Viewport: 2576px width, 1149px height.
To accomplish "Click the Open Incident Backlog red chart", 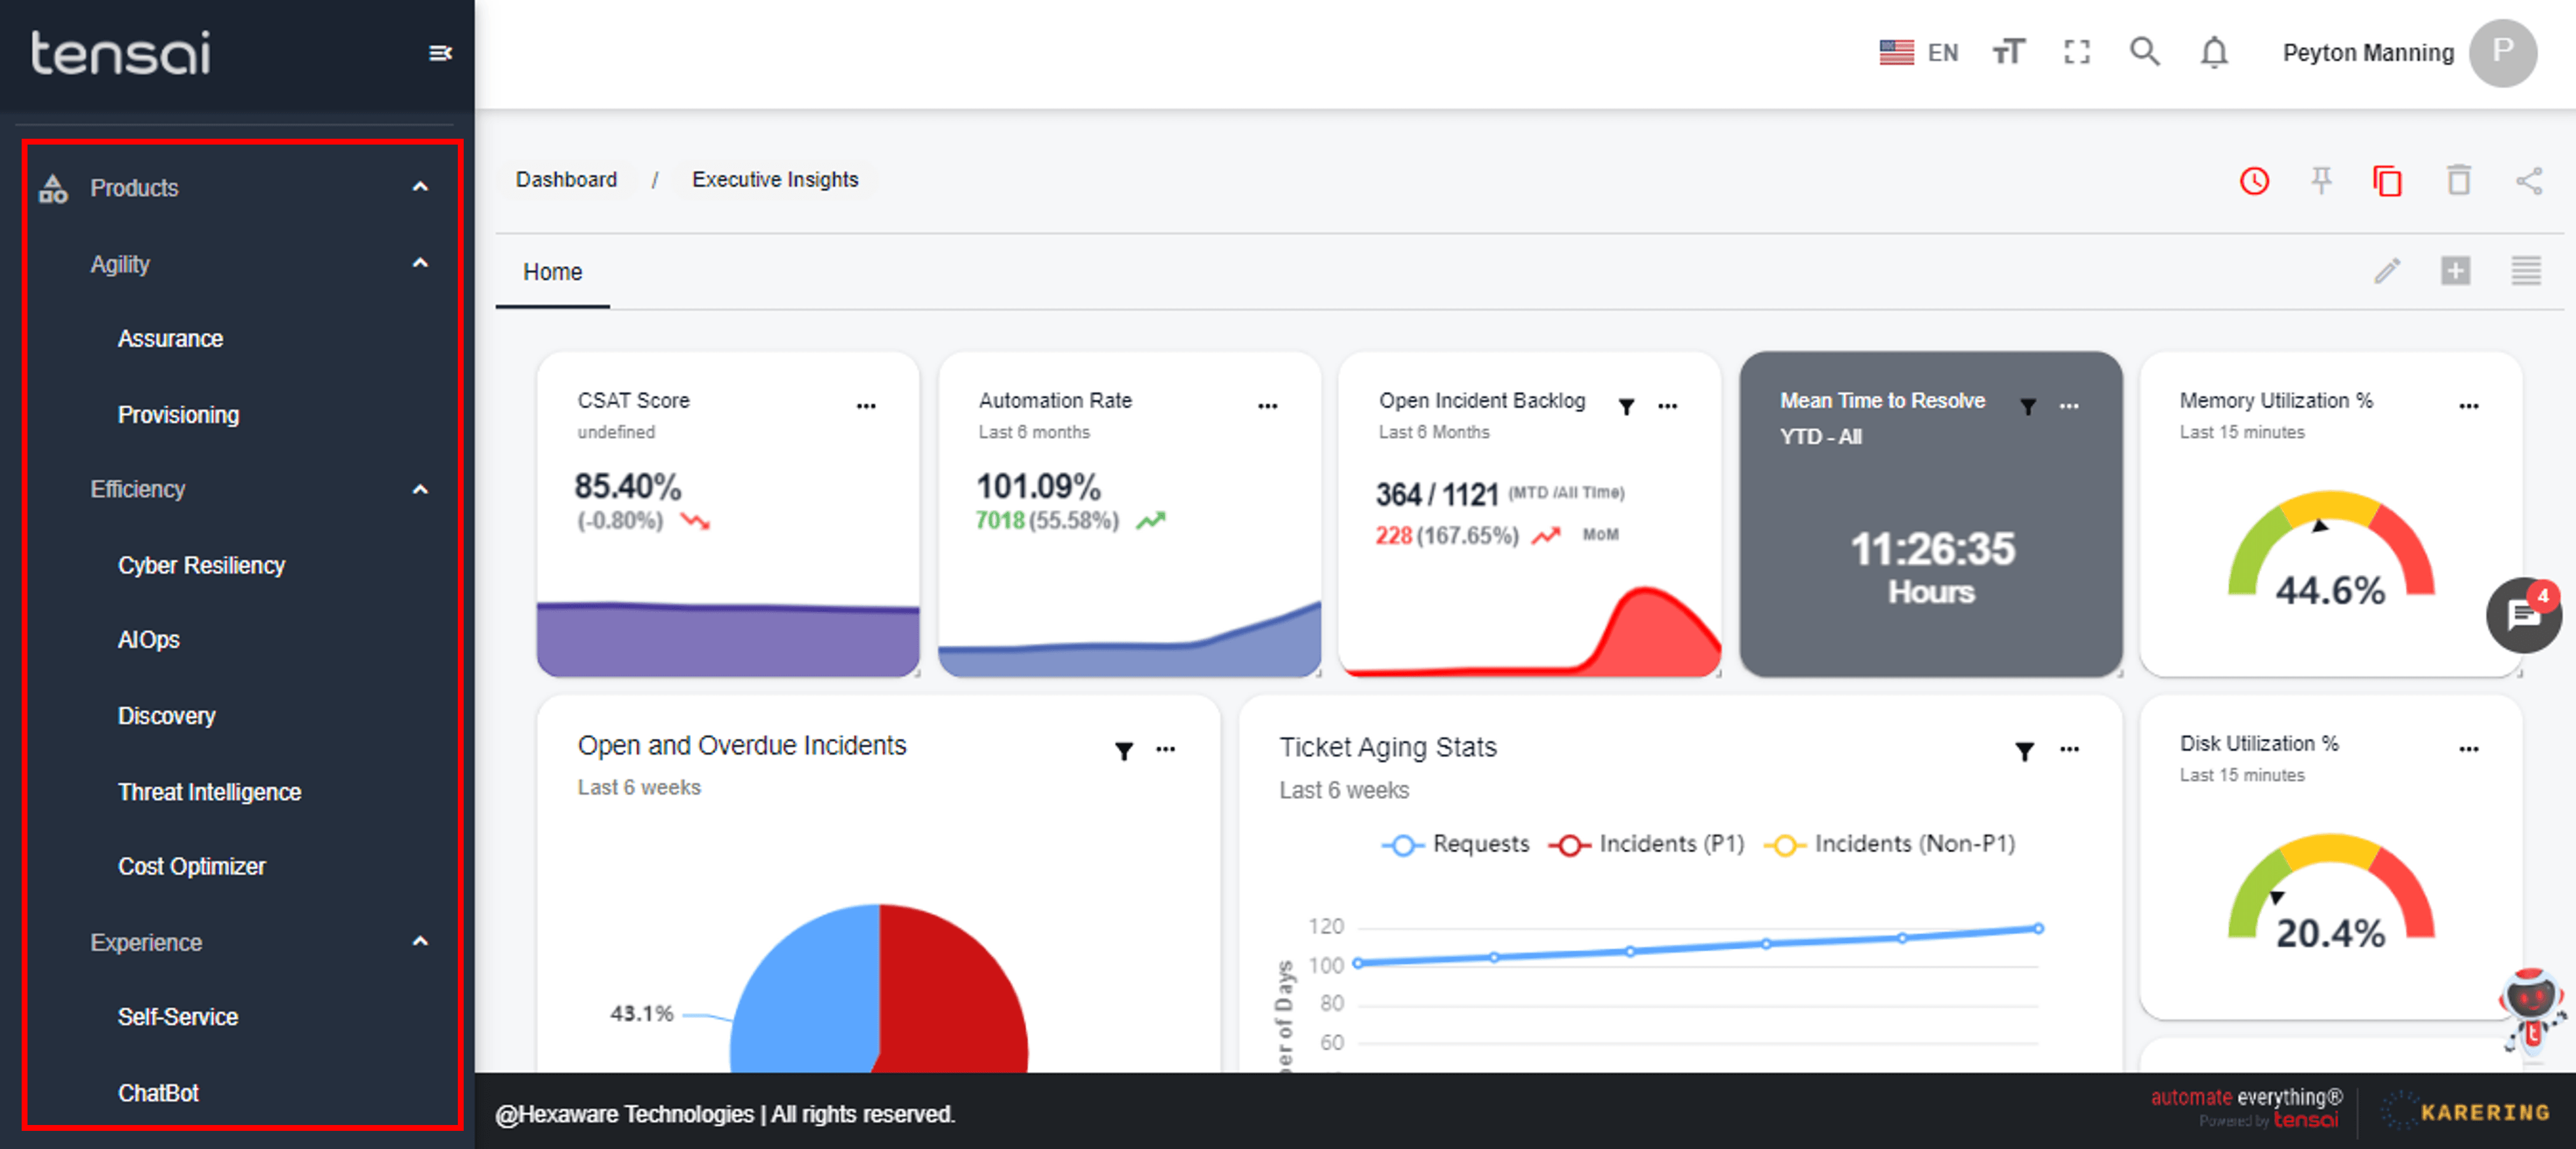I will pos(1529,633).
